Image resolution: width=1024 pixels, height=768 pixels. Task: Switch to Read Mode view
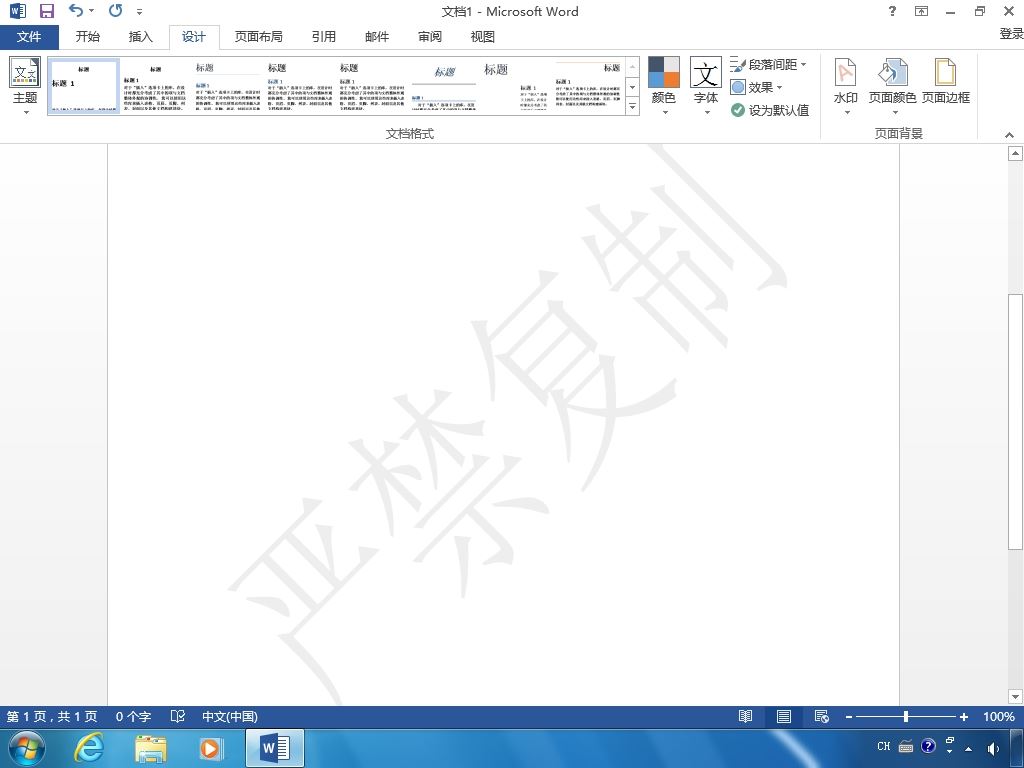coord(745,716)
